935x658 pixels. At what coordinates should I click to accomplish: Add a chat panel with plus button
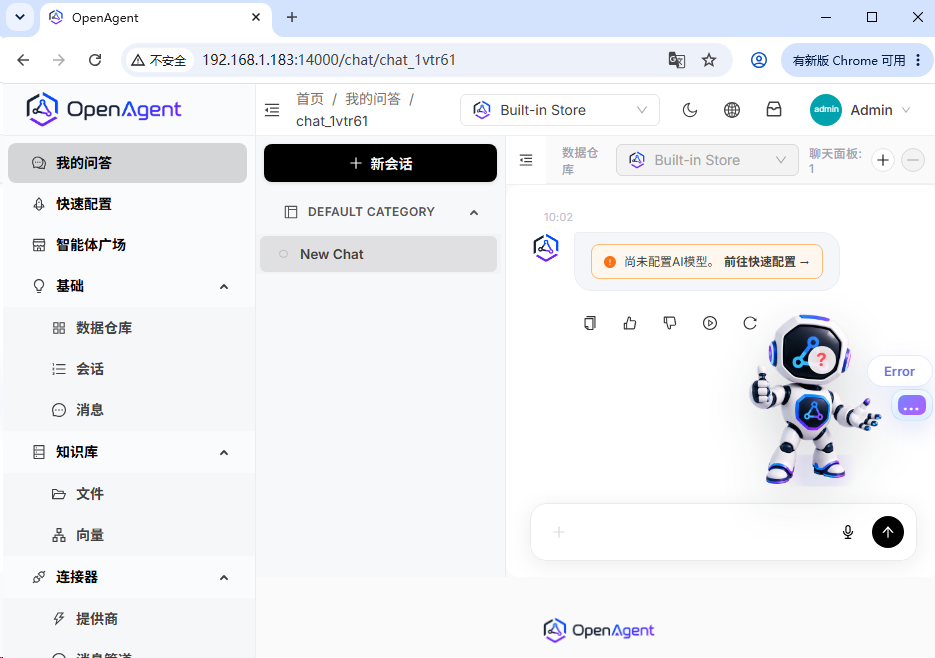coord(883,160)
